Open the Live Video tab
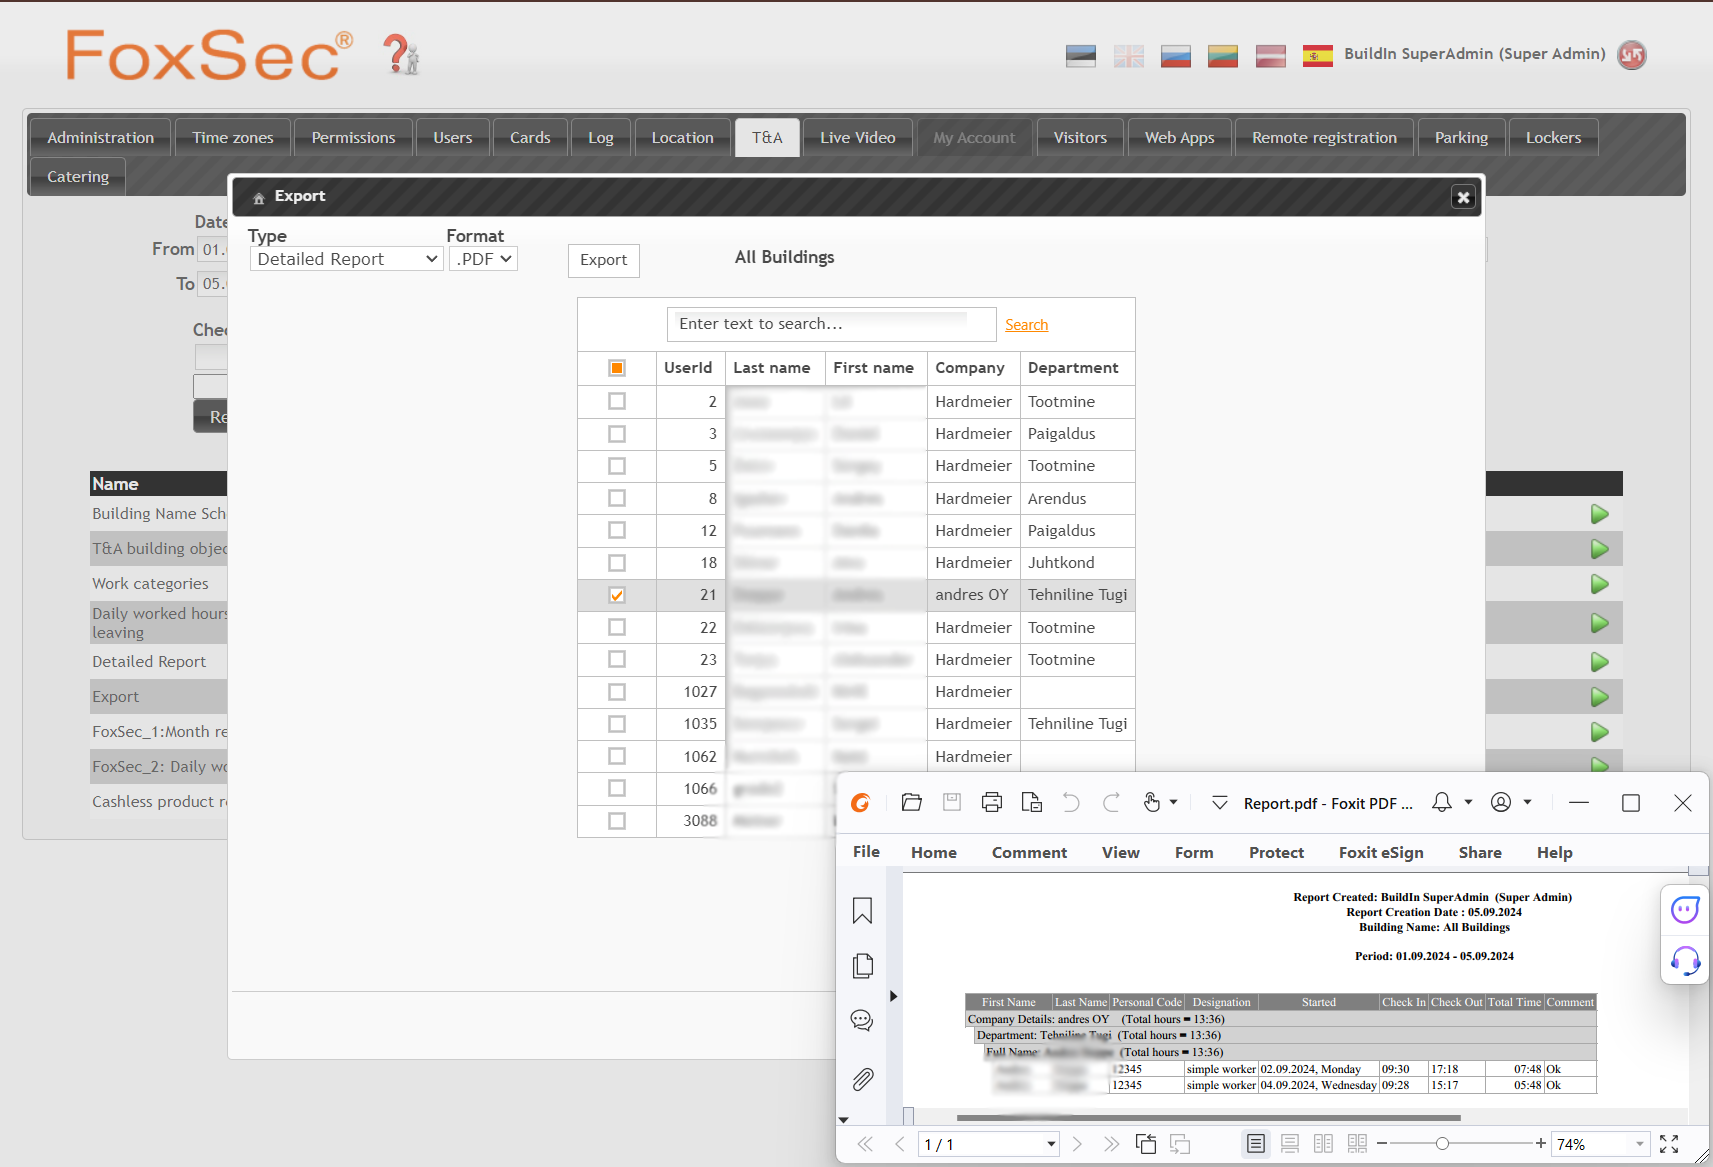 click(x=858, y=138)
